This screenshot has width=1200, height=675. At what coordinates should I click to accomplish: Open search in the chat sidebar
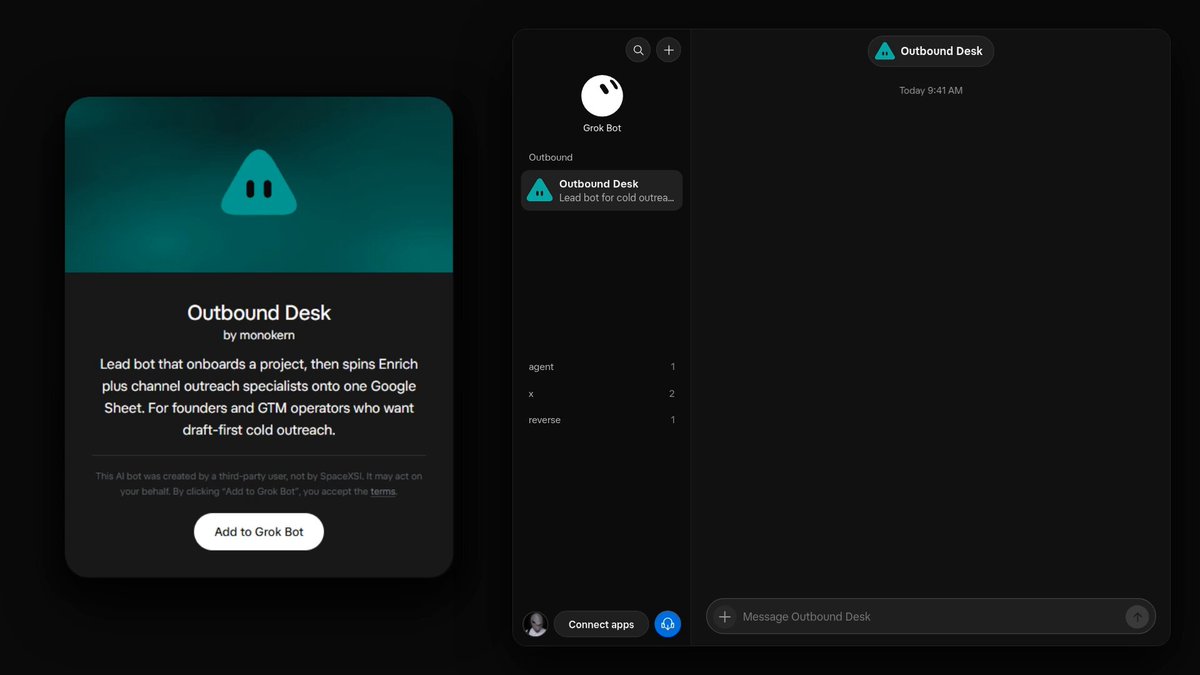click(638, 50)
